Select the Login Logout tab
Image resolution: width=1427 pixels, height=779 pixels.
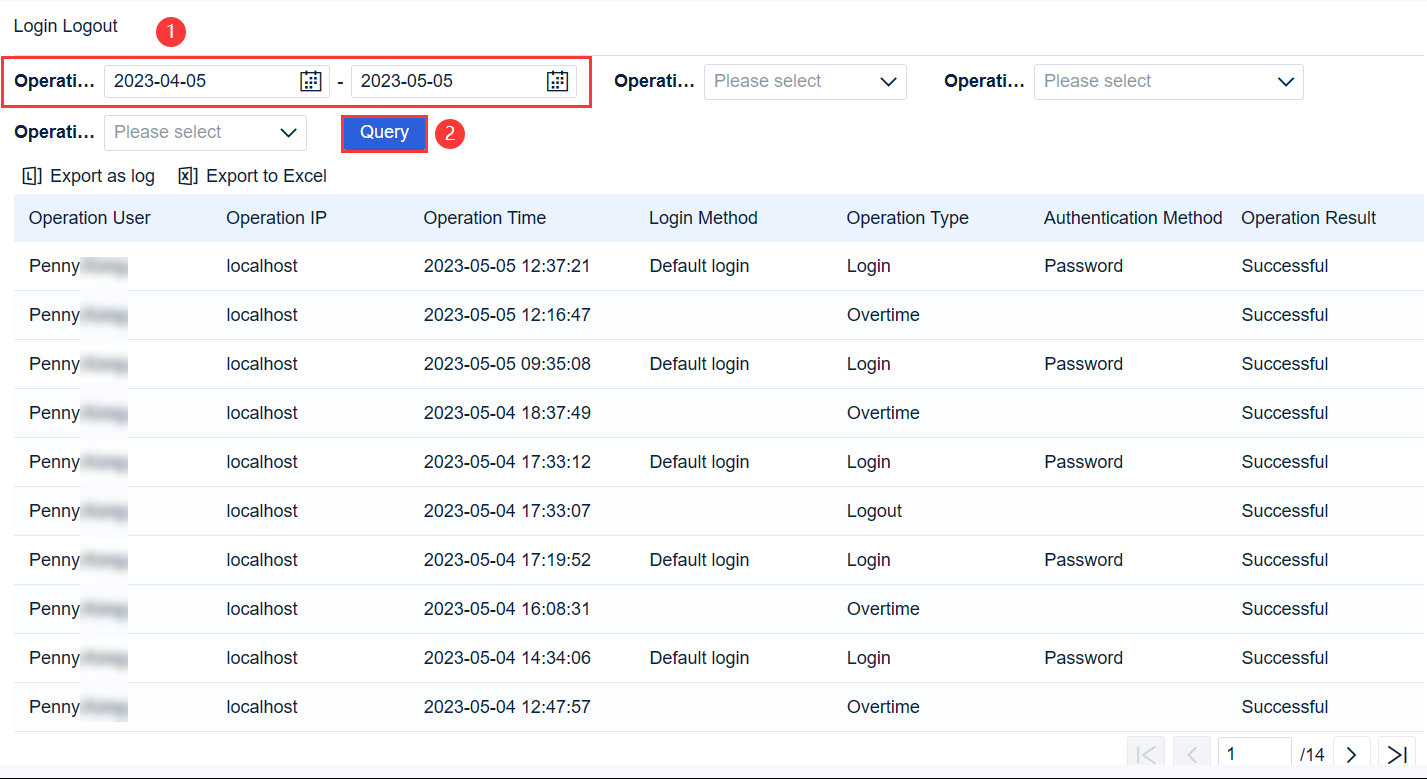tap(65, 26)
